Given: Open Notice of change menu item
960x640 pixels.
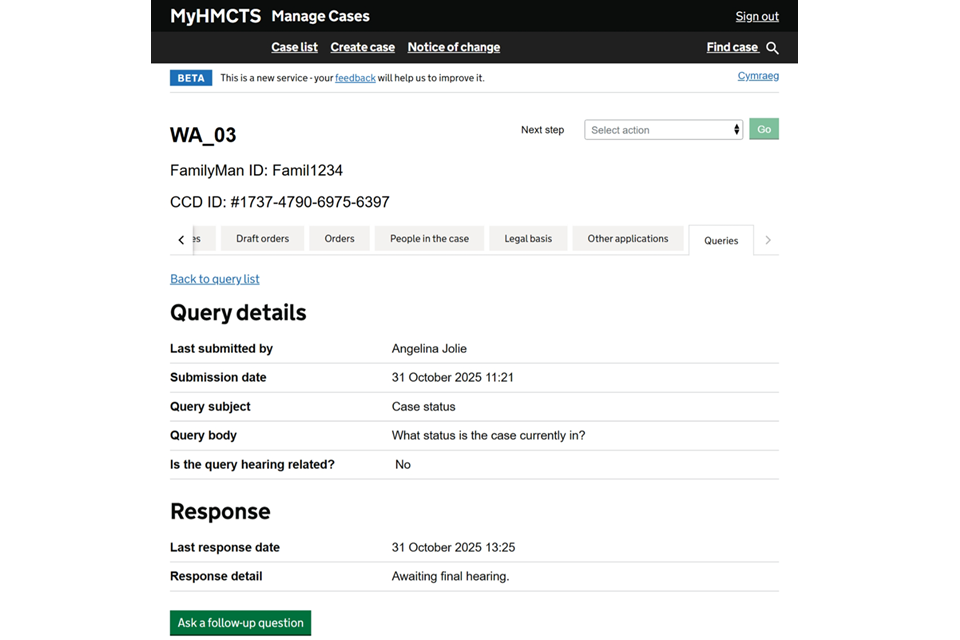Looking at the screenshot, I should [x=453, y=47].
